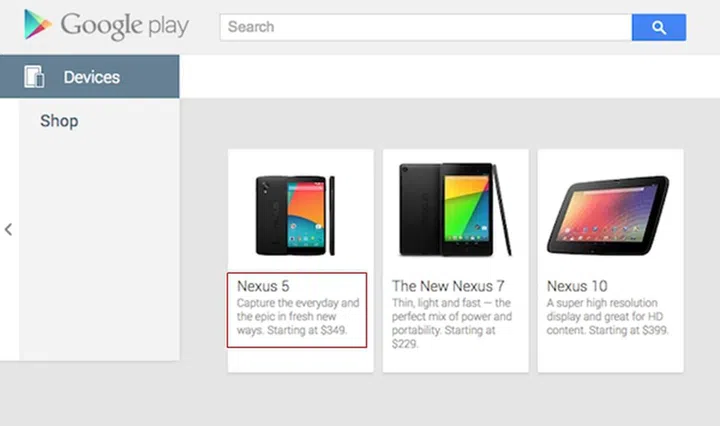
Task: Open the Nexus 10 tablet thumbnail
Action: coord(608,215)
